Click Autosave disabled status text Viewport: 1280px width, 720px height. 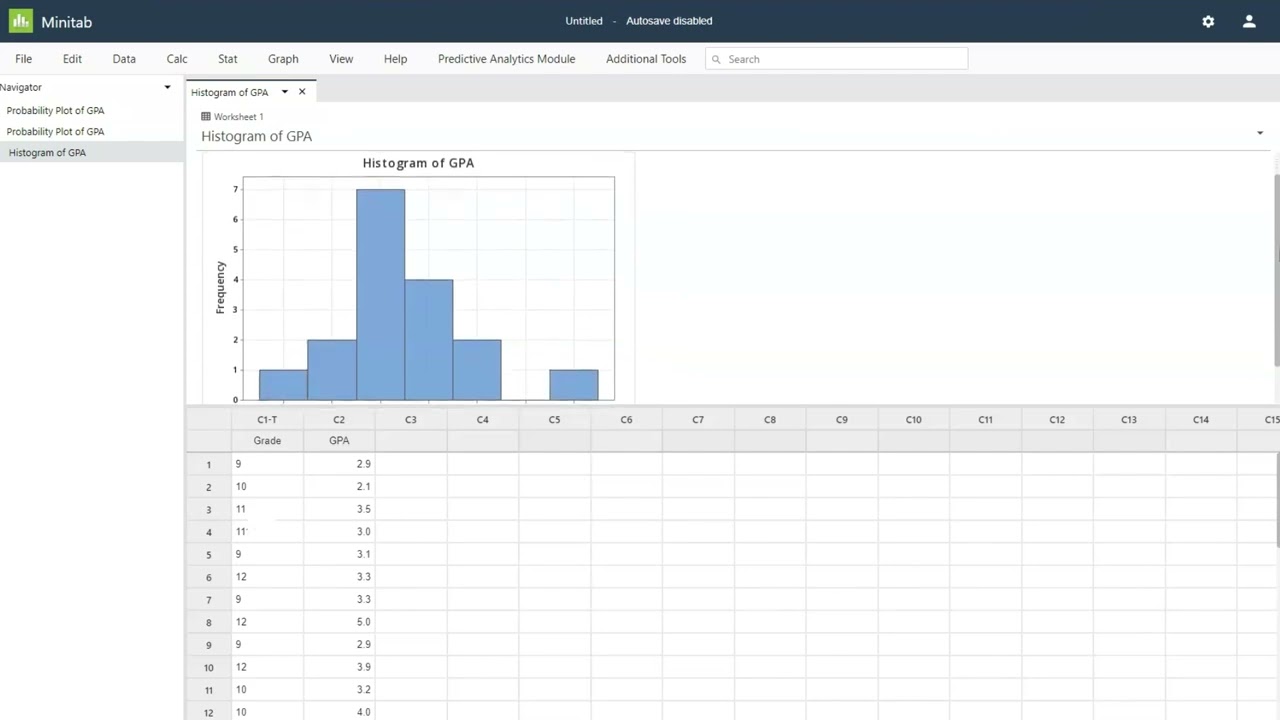tap(669, 21)
